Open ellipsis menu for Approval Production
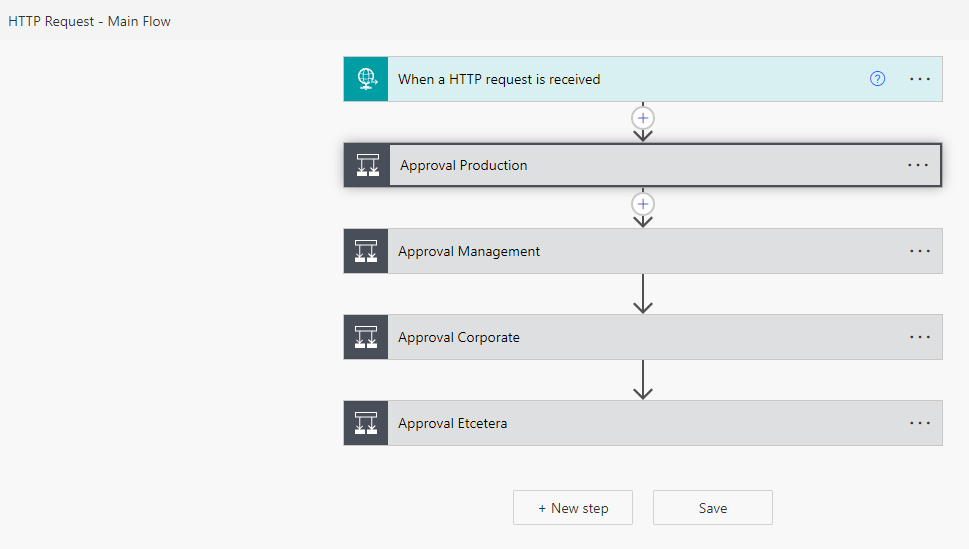This screenshot has width=969, height=549. (x=918, y=165)
